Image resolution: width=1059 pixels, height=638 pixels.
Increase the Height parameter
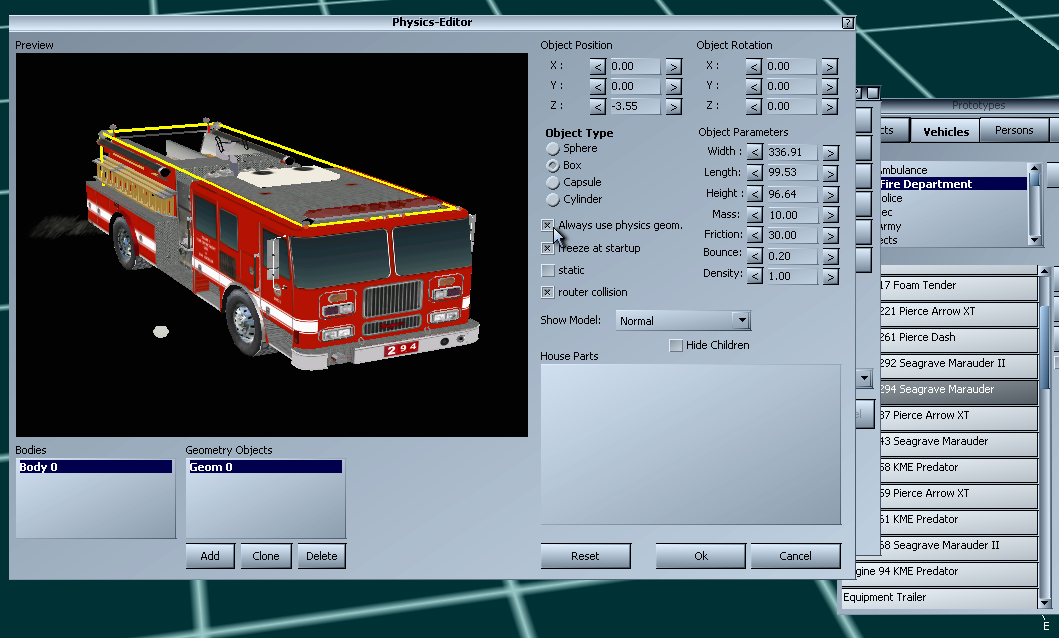pos(831,194)
